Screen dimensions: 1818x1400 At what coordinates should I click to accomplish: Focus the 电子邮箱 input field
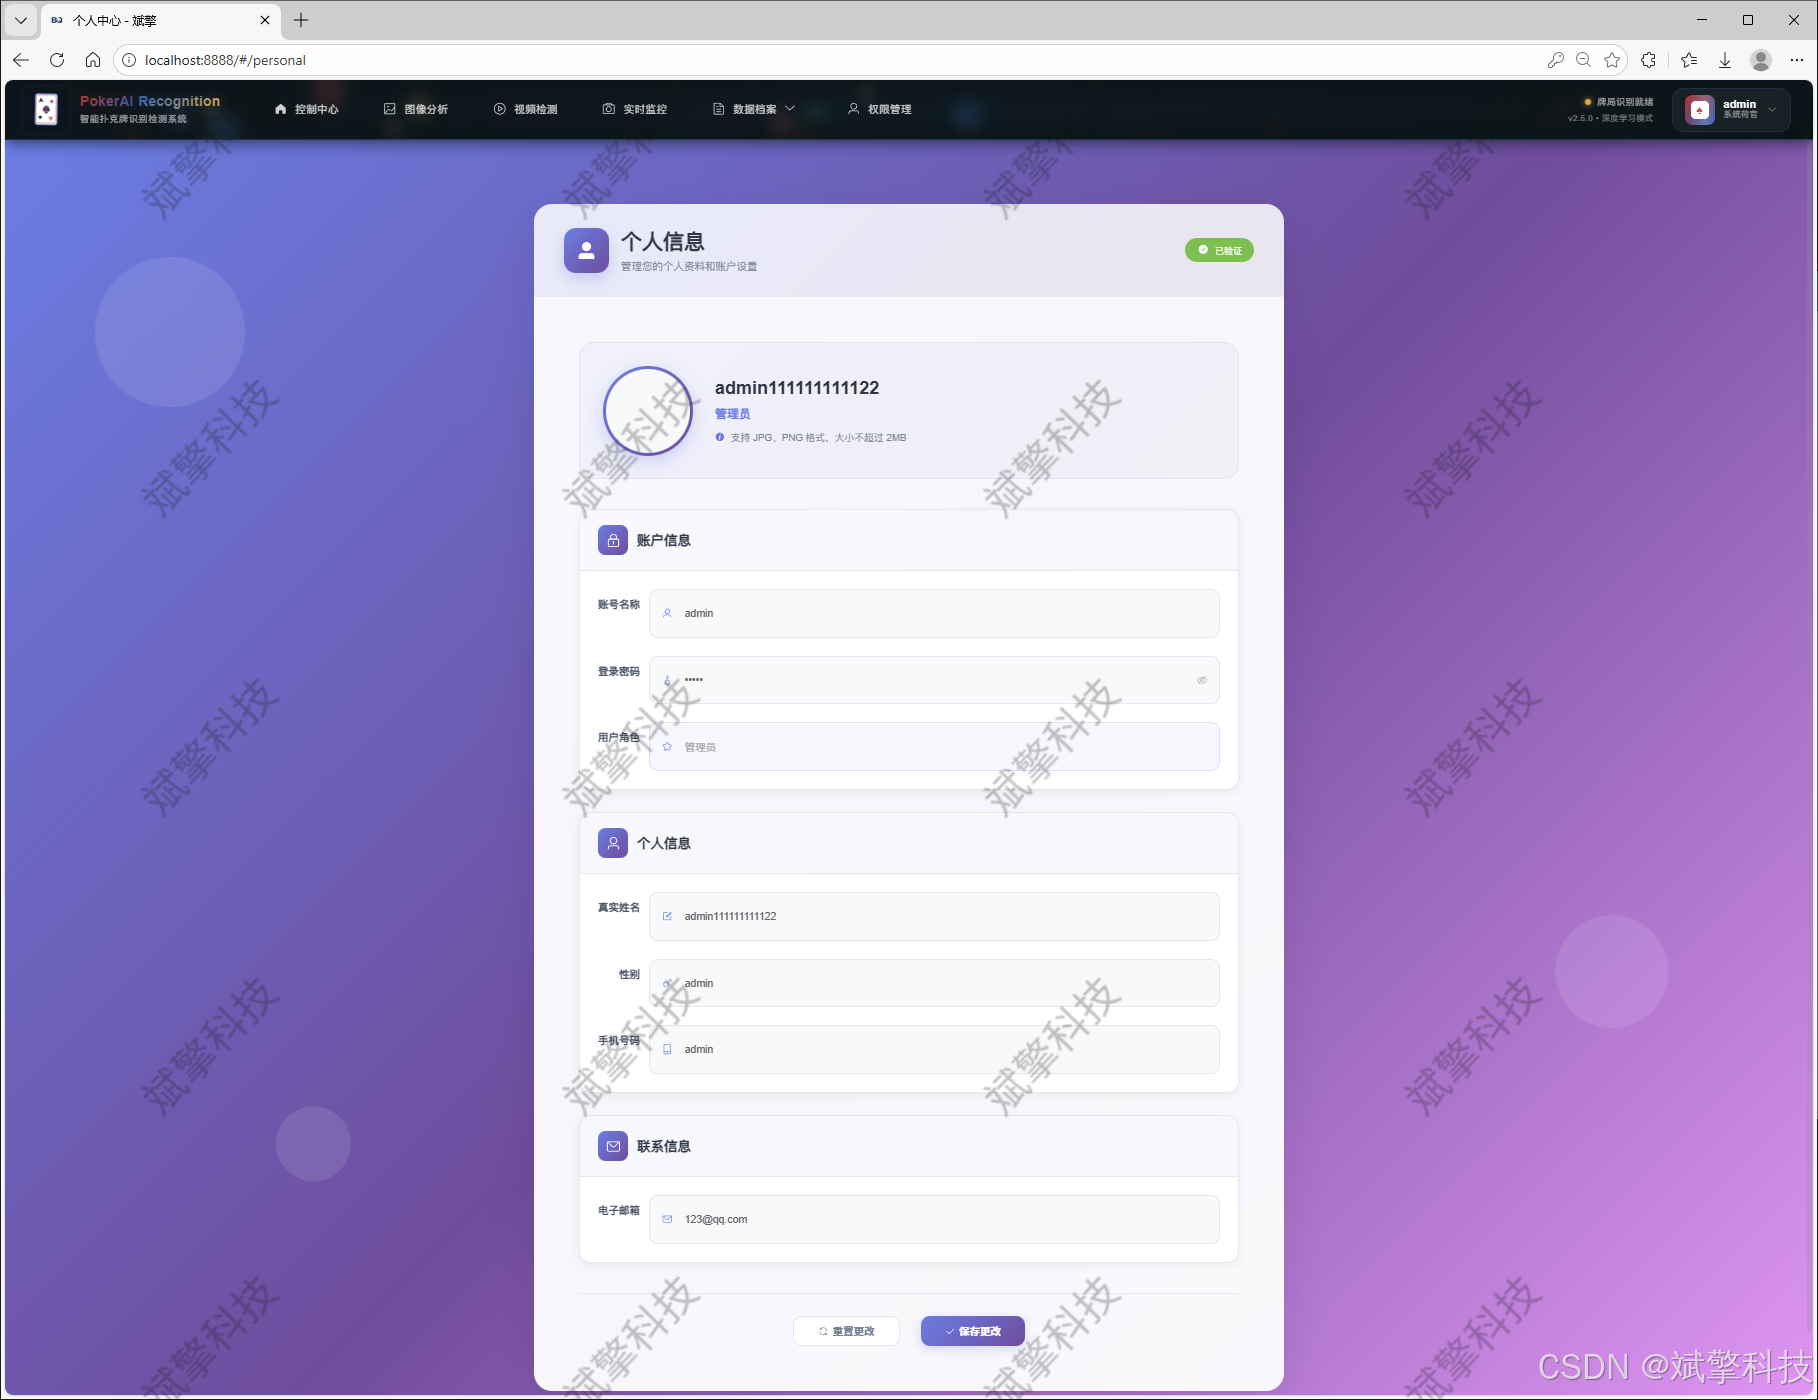coord(934,1219)
